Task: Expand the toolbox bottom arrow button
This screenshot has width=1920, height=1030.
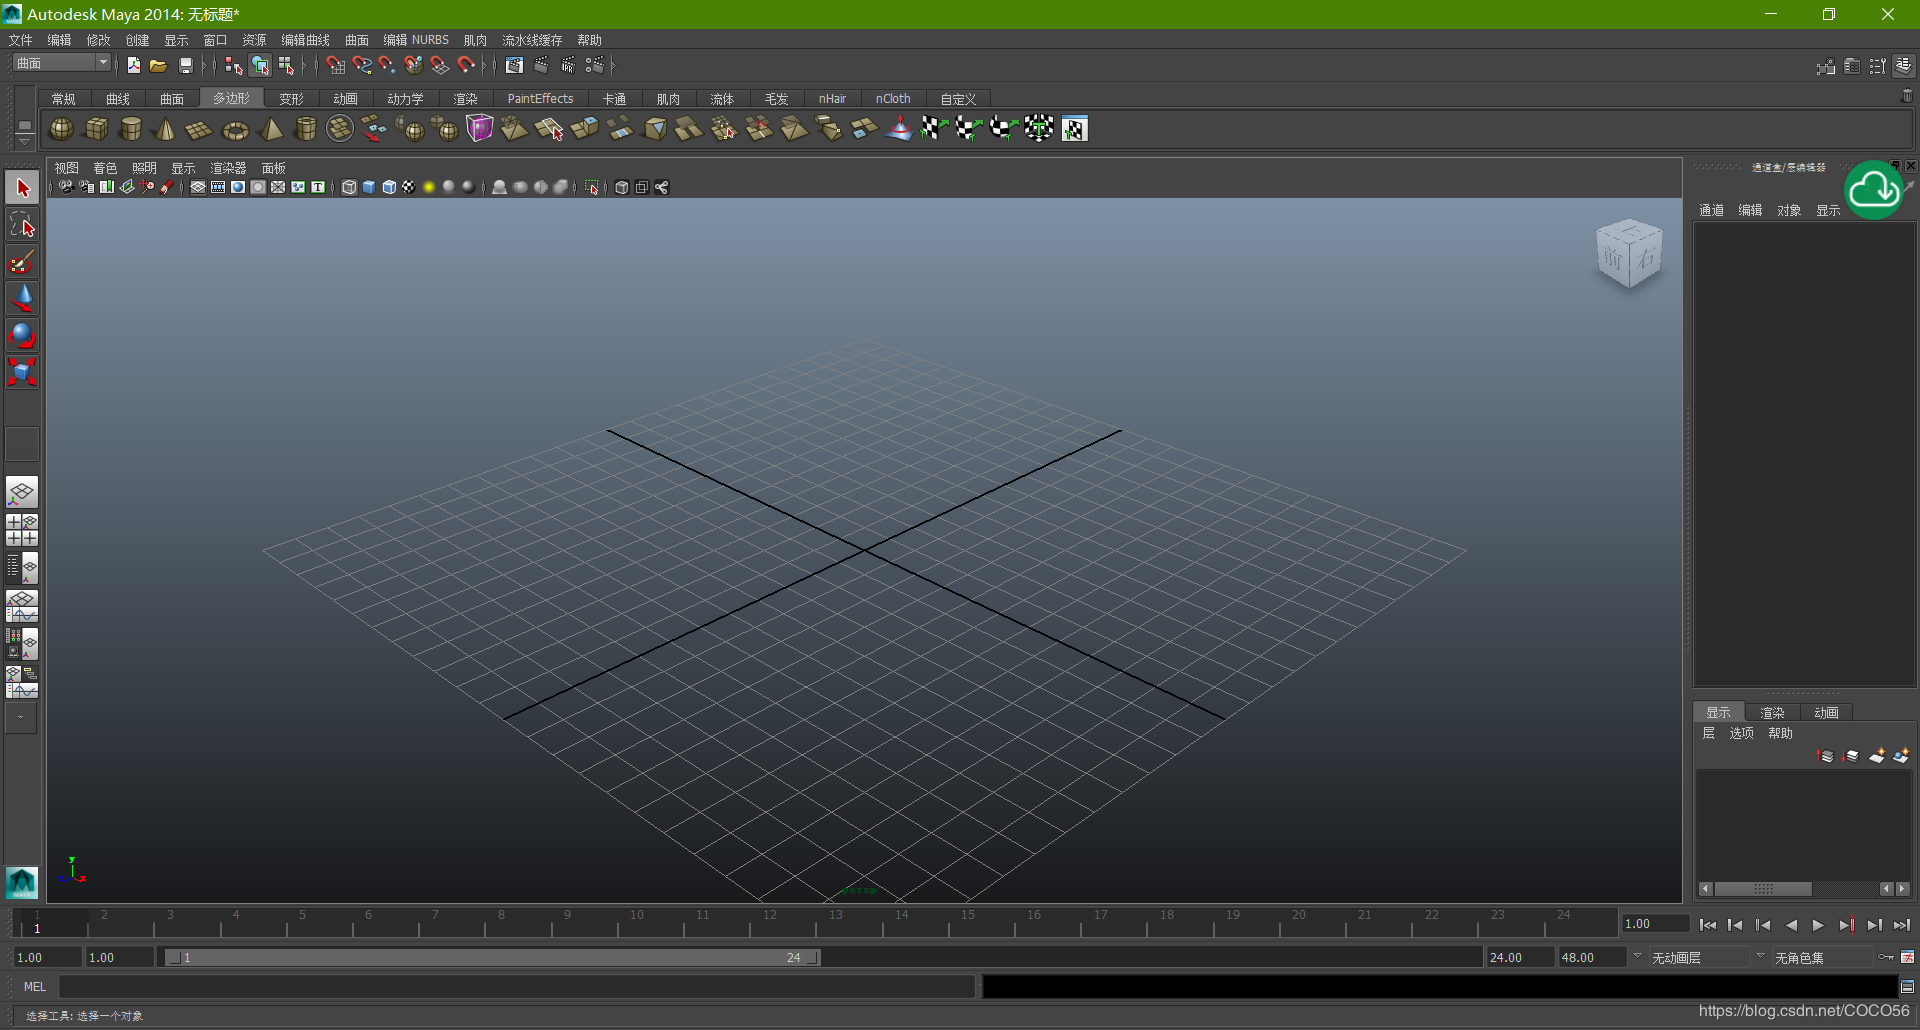Action: point(21,717)
